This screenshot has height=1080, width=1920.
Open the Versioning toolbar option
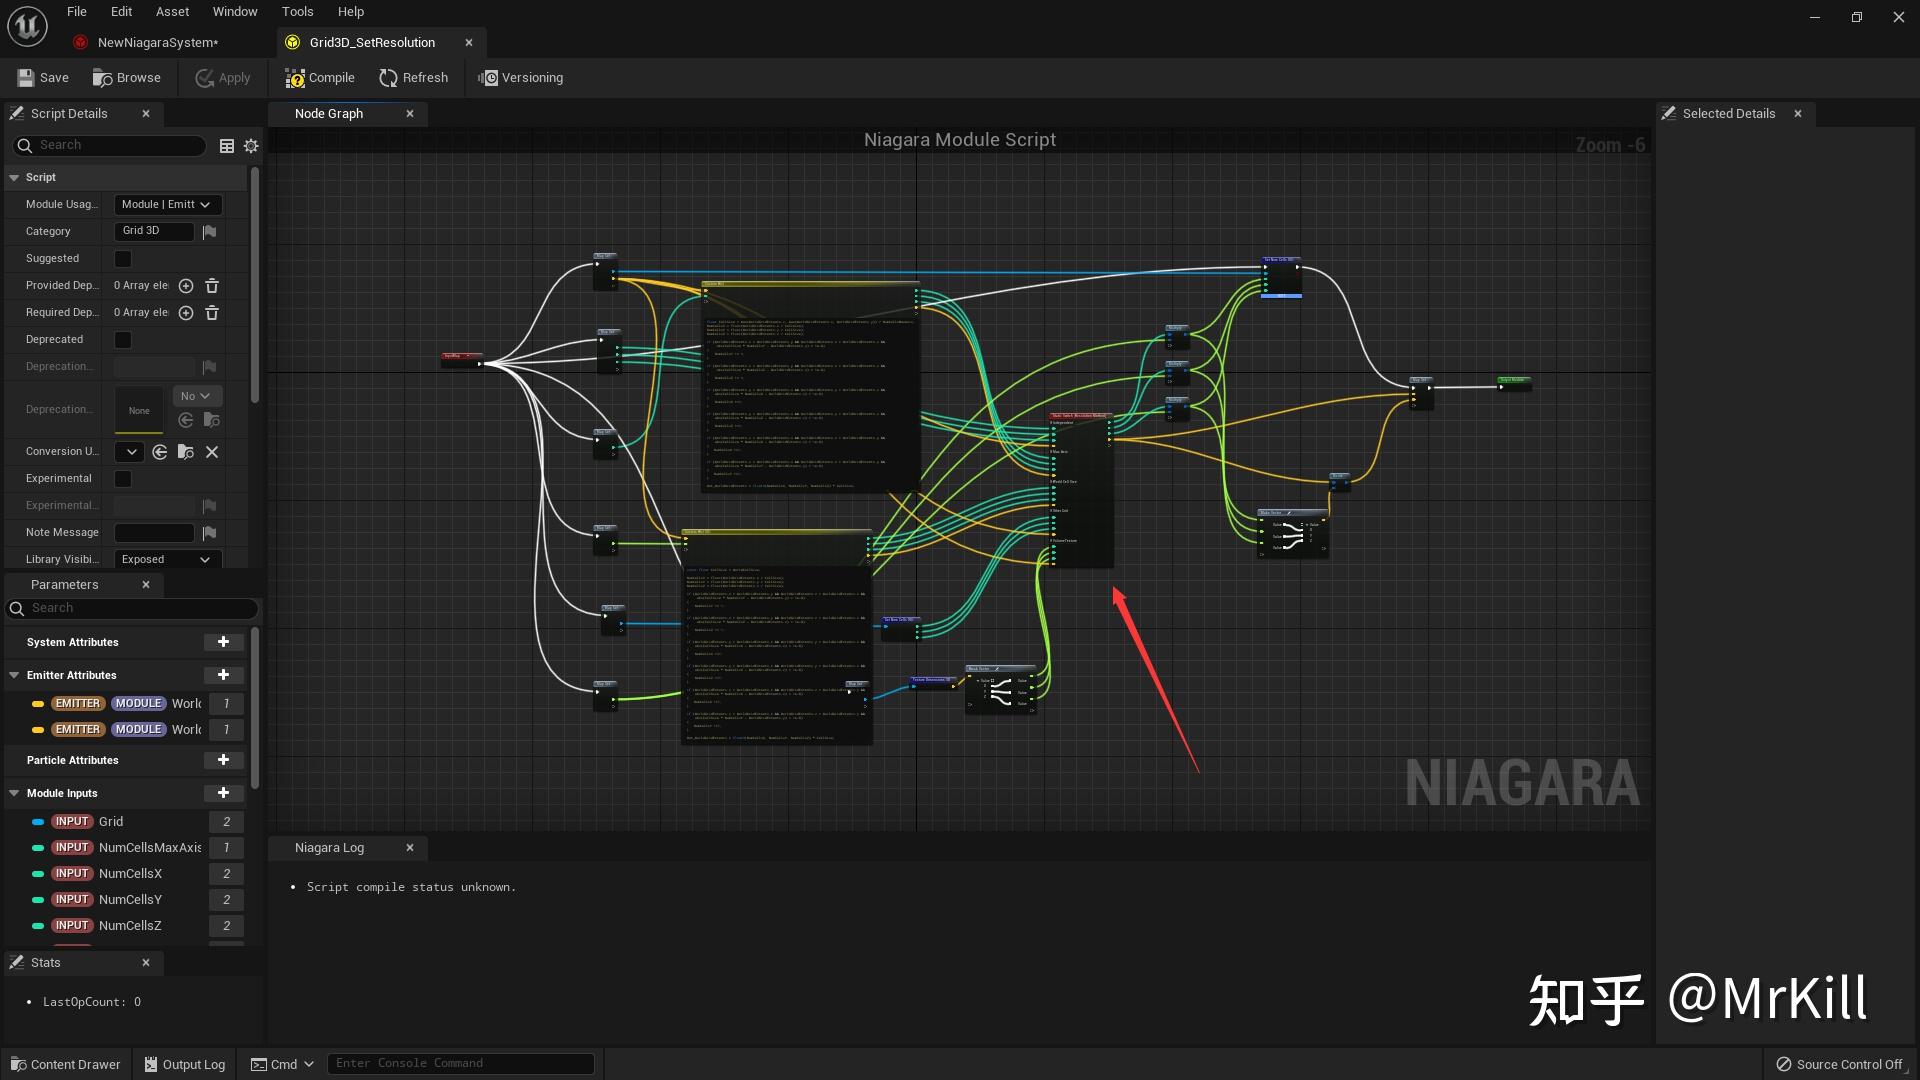(520, 78)
